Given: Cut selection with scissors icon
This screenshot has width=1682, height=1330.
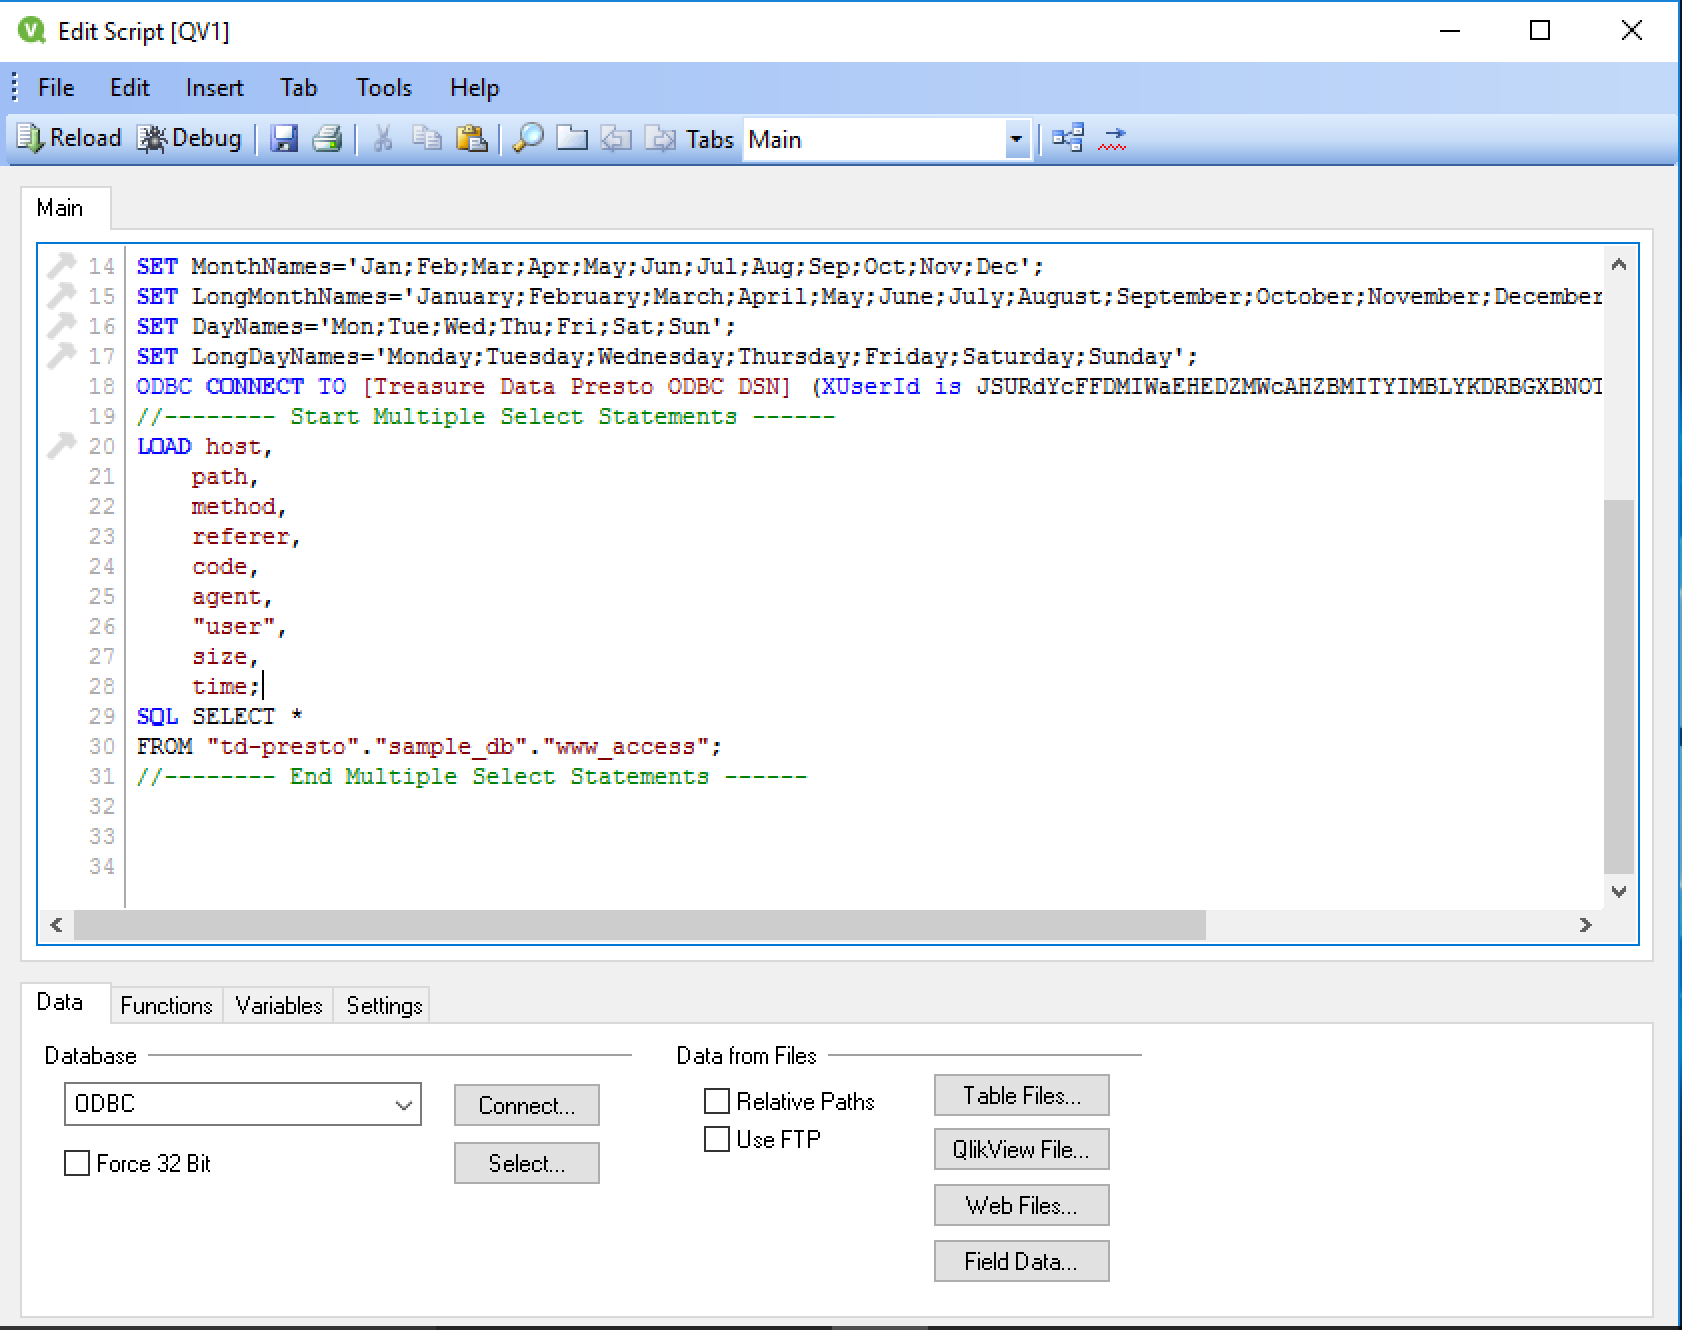Looking at the screenshot, I should pos(382,138).
